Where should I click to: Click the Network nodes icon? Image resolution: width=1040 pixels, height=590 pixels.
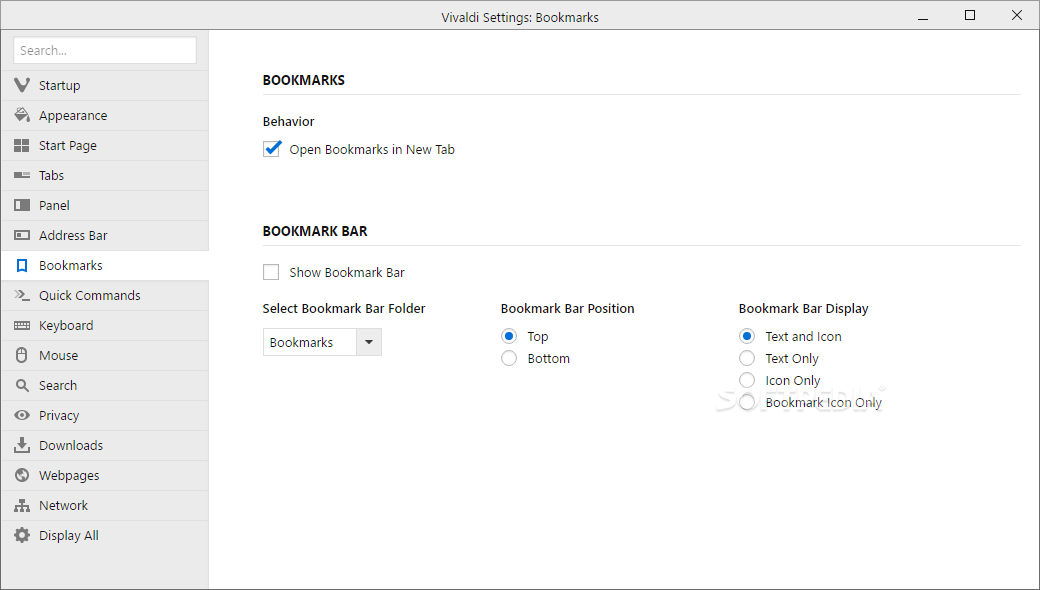pyautogui.click(x=22, y=505)
